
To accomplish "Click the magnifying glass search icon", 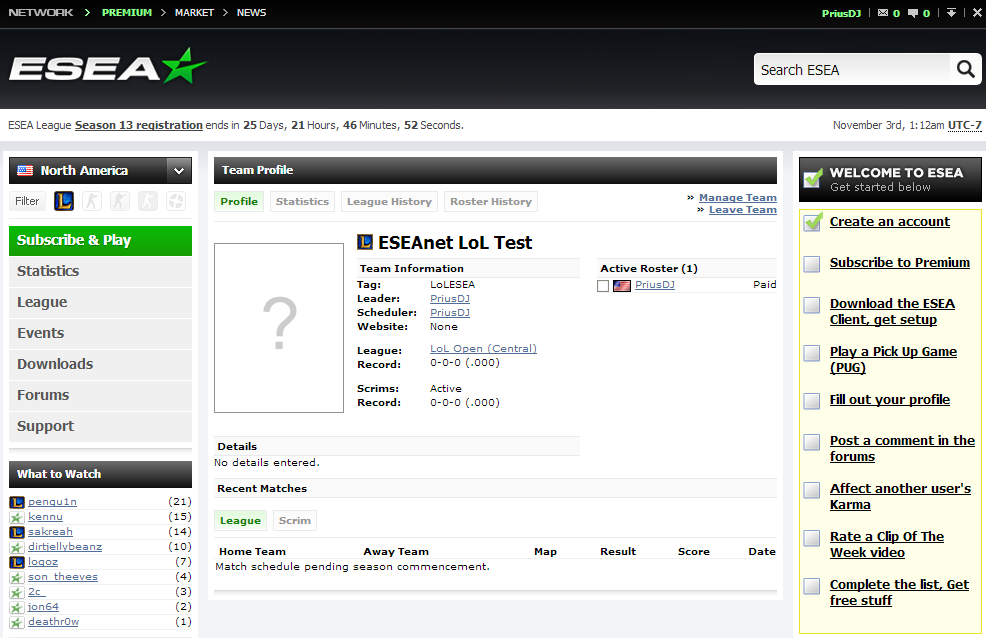I will [x=965, y=69].
